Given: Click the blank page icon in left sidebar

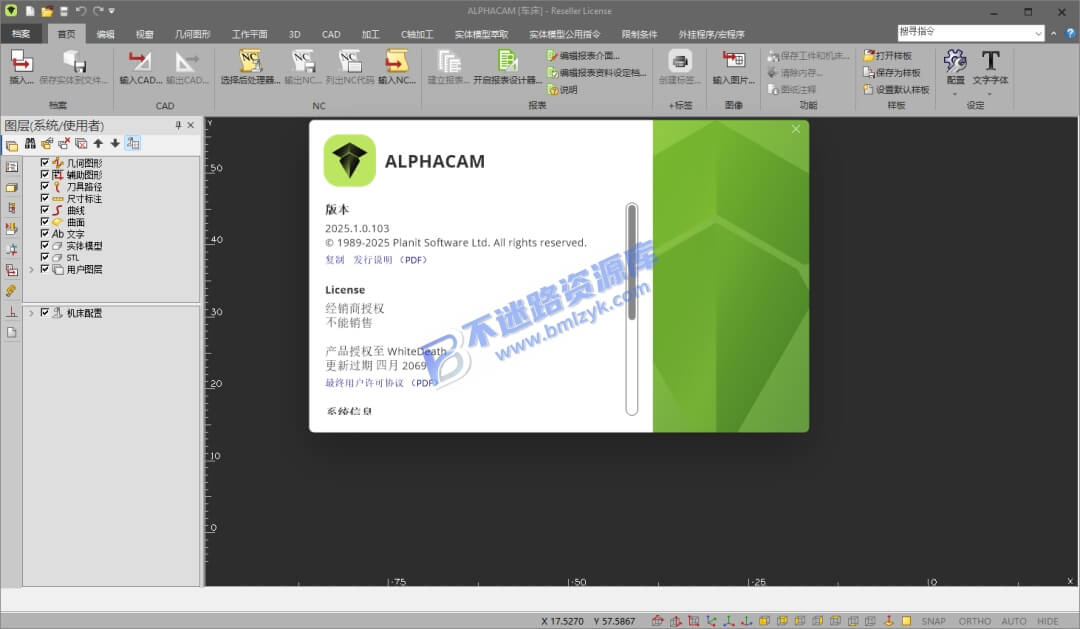Looking at the screenshot, I should [x=12, y=332].
